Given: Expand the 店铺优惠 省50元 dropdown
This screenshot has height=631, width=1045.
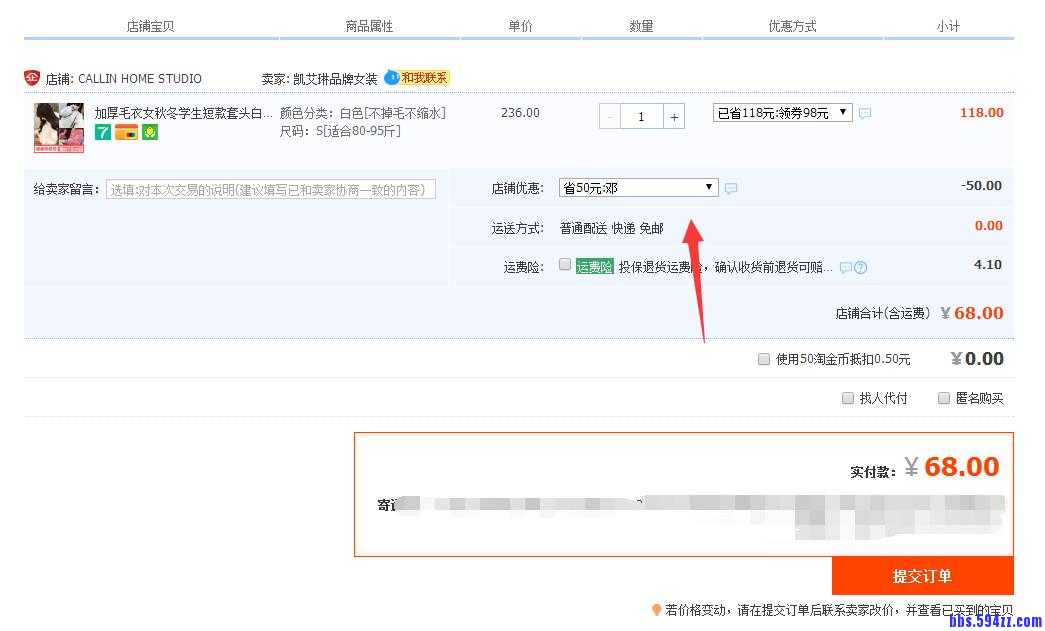Looking at the screenshot, I should click(x=638, y=187).
